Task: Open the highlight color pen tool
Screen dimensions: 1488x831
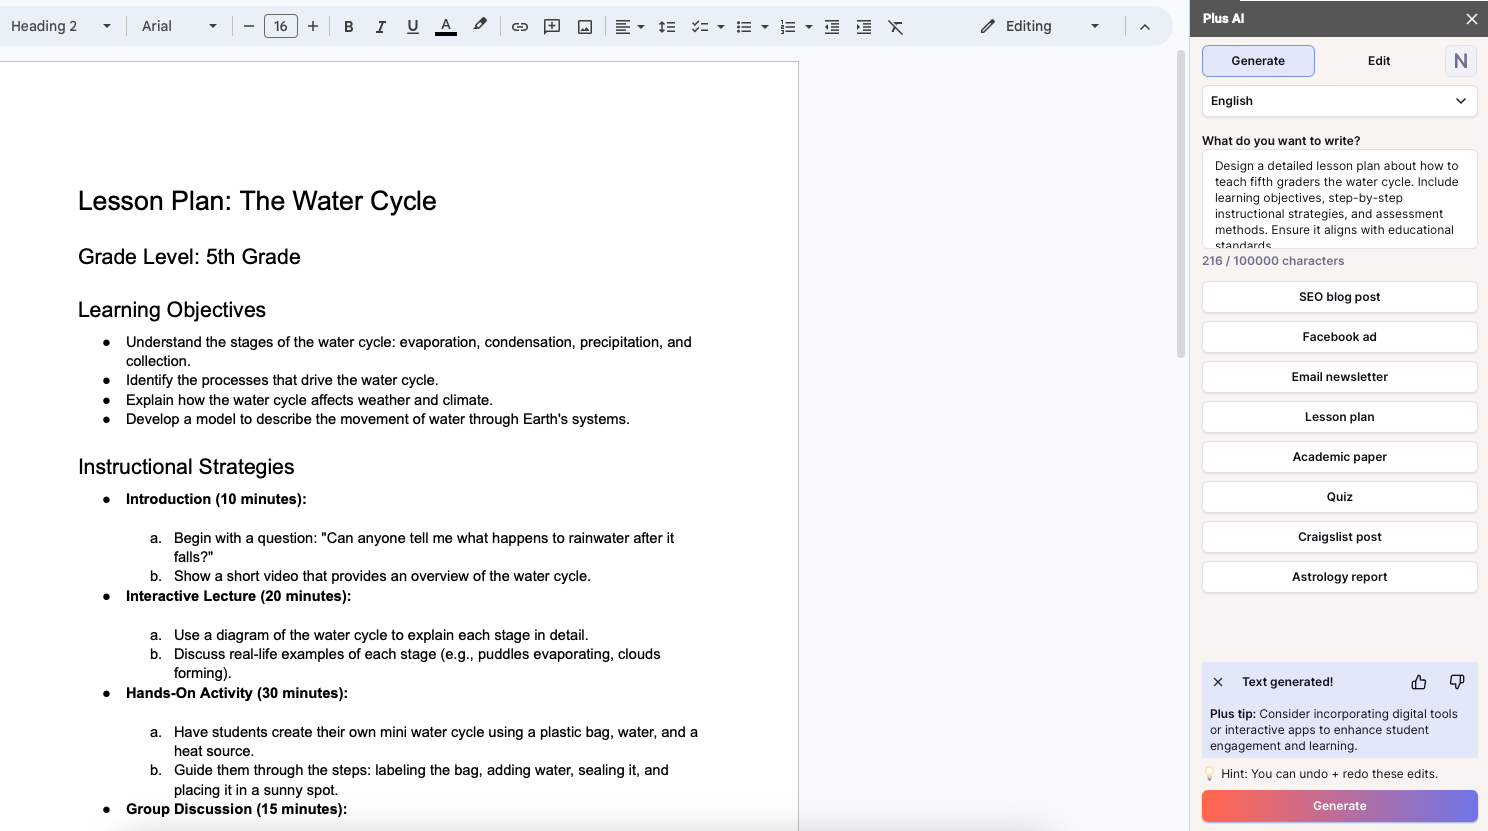Action: (480, 26)
